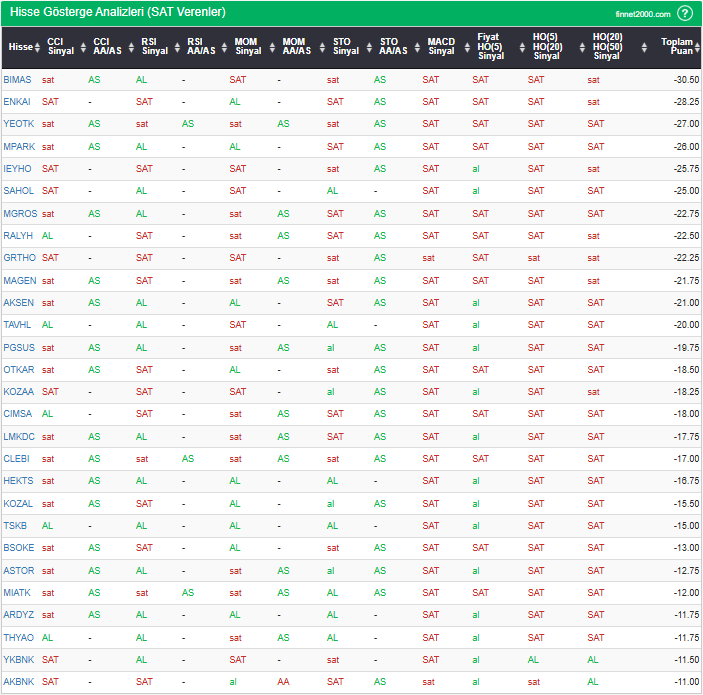Click sort arrows next to MACD Sinyal
The image size is (703, 695).
tap(463, 47)
